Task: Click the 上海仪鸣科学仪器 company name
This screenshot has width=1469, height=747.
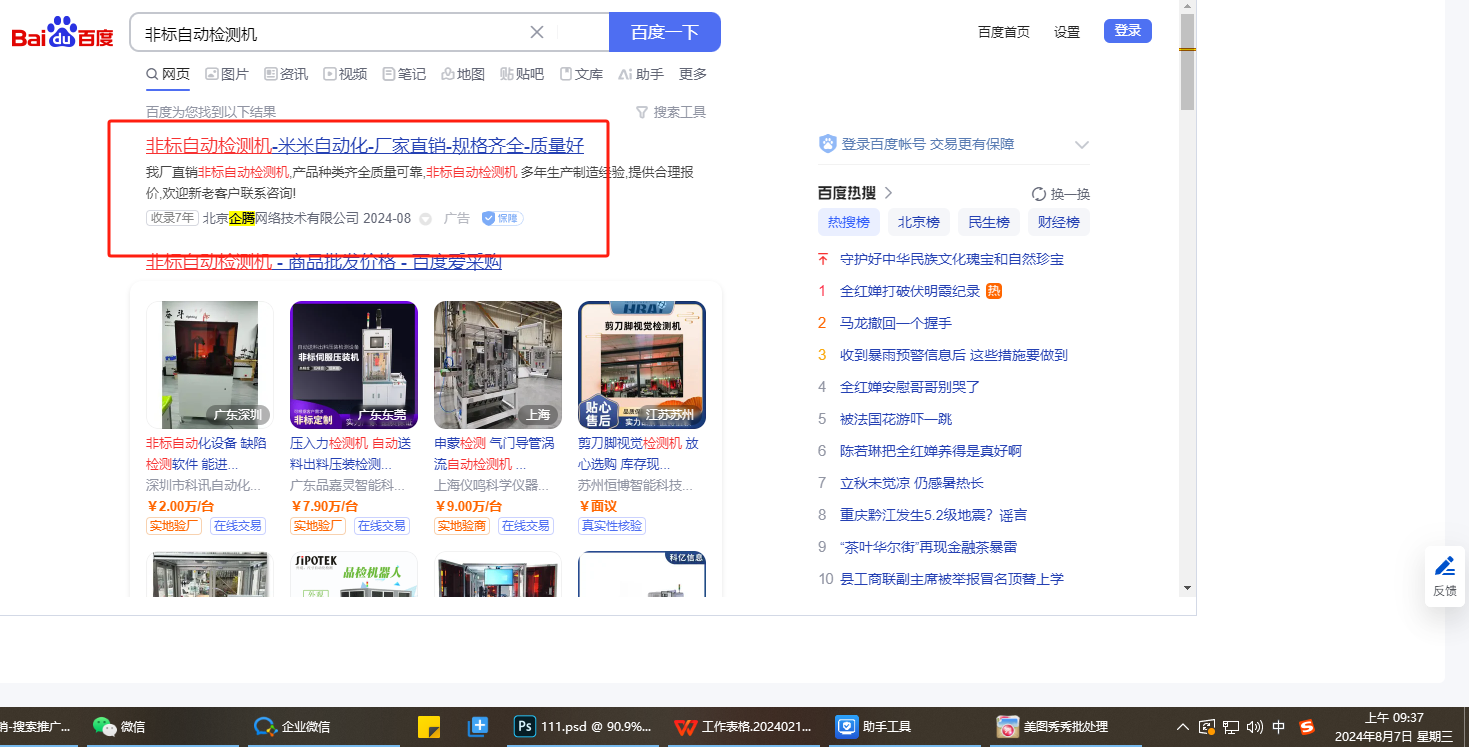Action: (492, 485)
